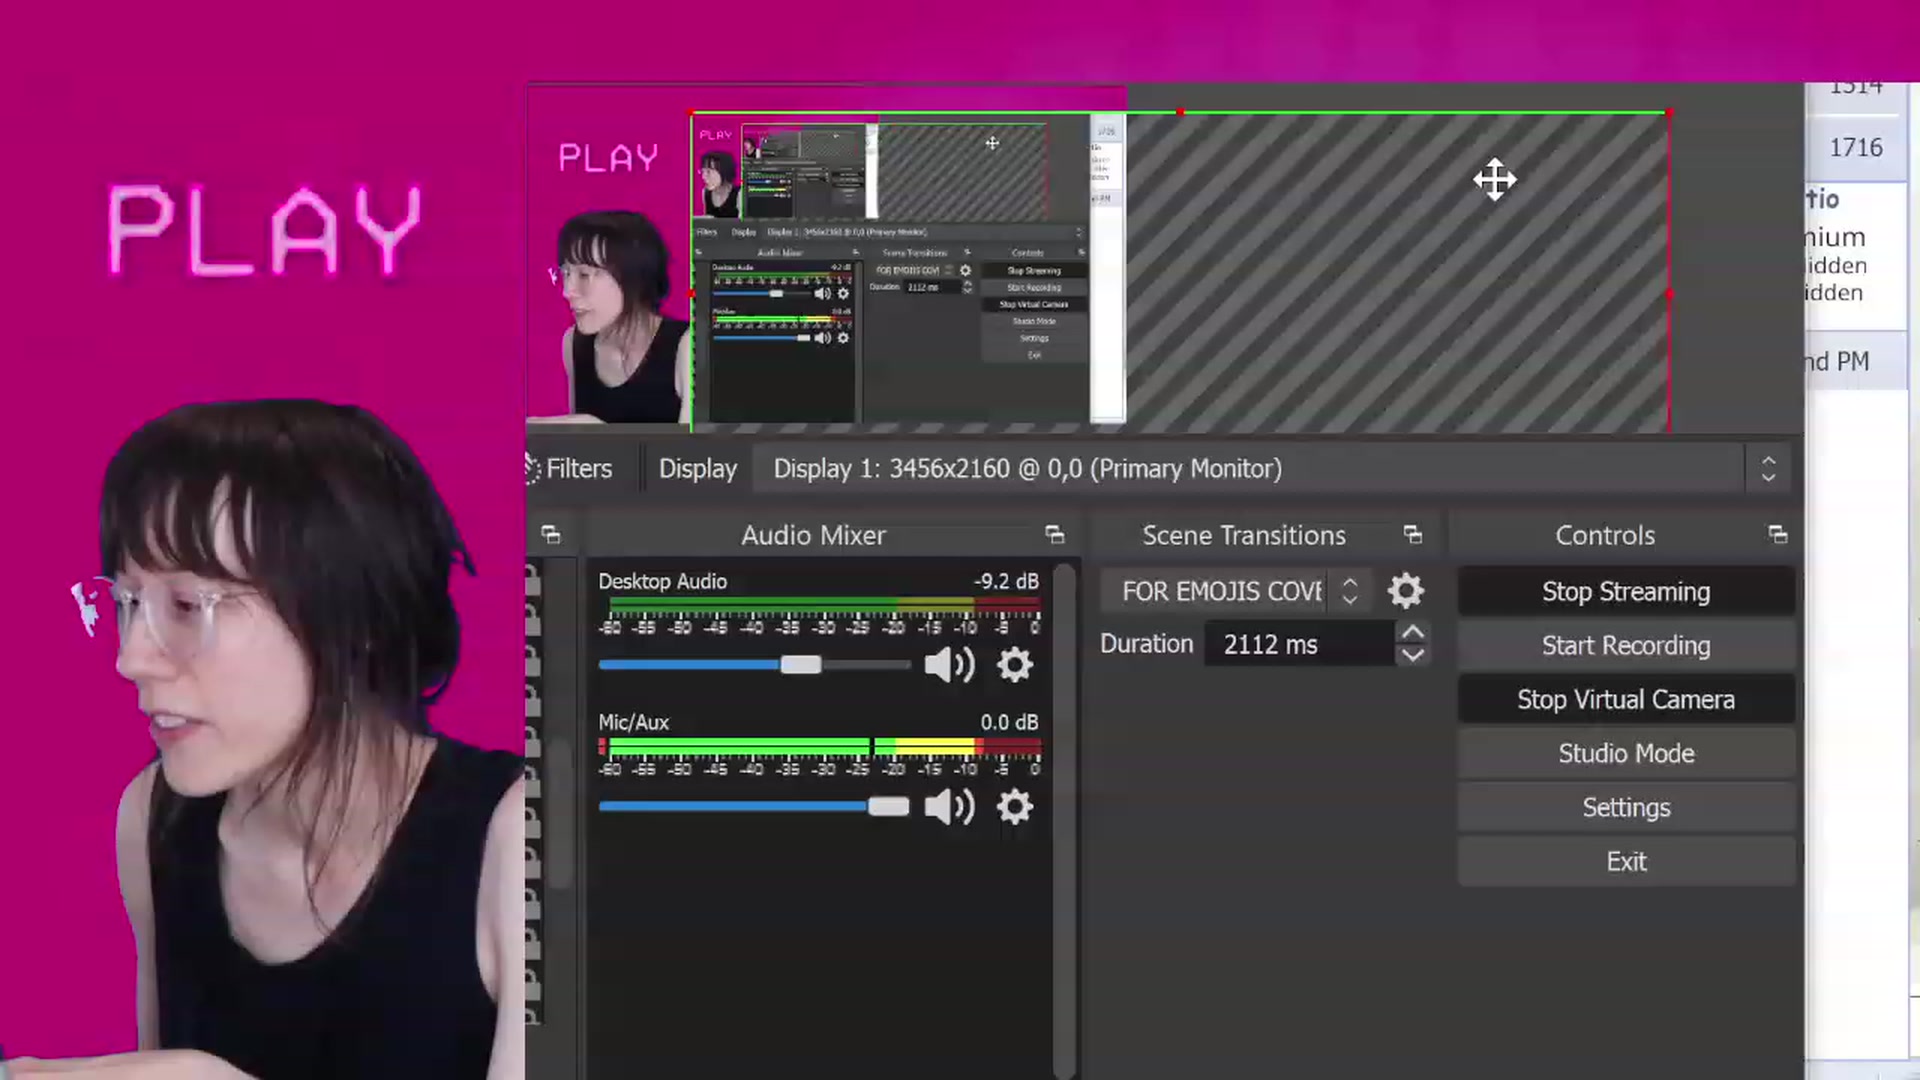Click the Mic/Aux 0.0 dB reading
Viewport: 1920px width, 1080px height.
tap(1009, 723)
